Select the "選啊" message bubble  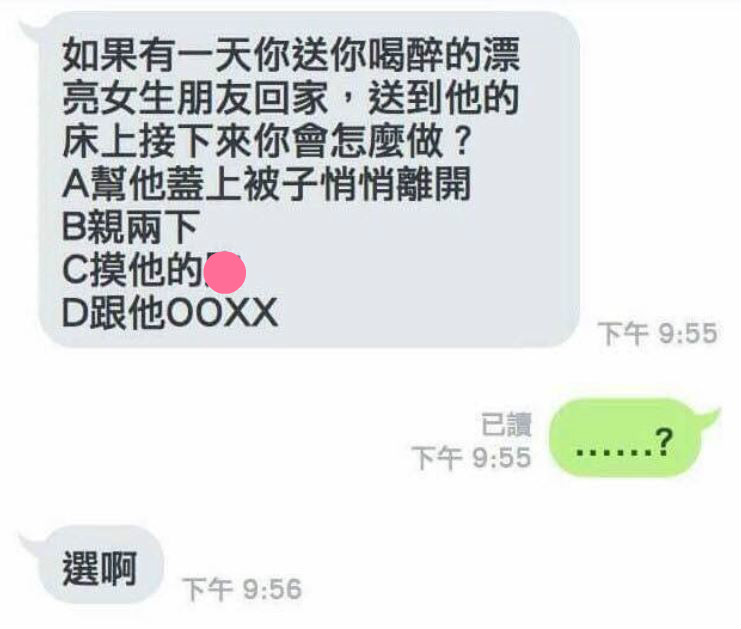pos(100,565)
